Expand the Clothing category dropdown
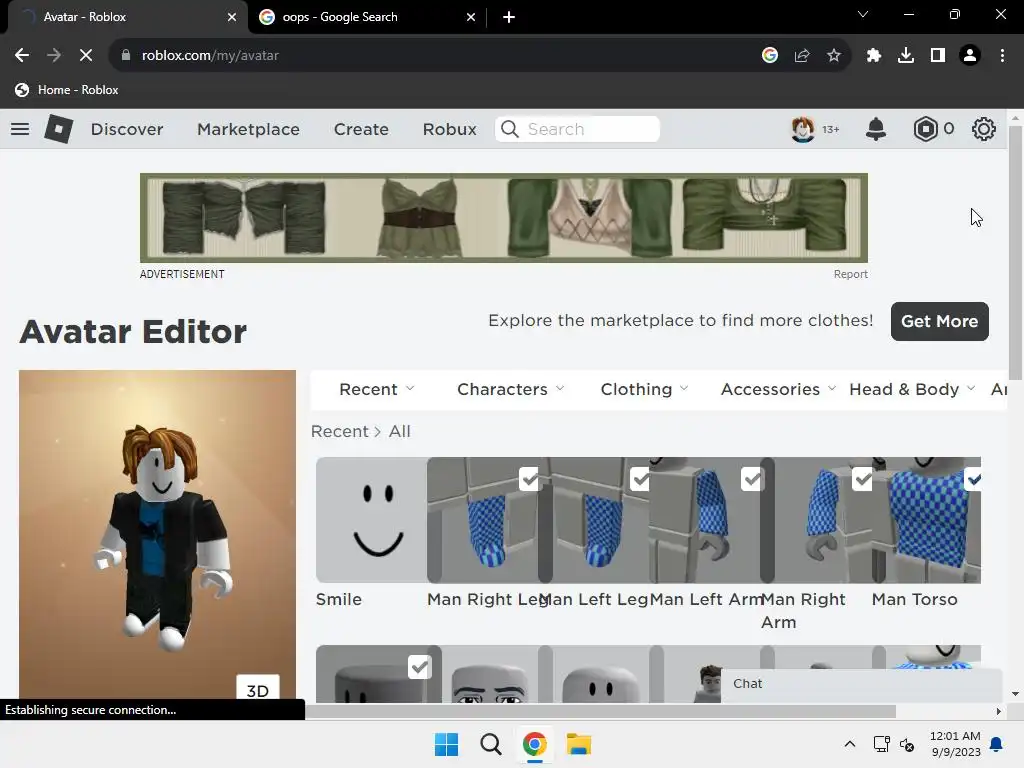 pos(645,389)
